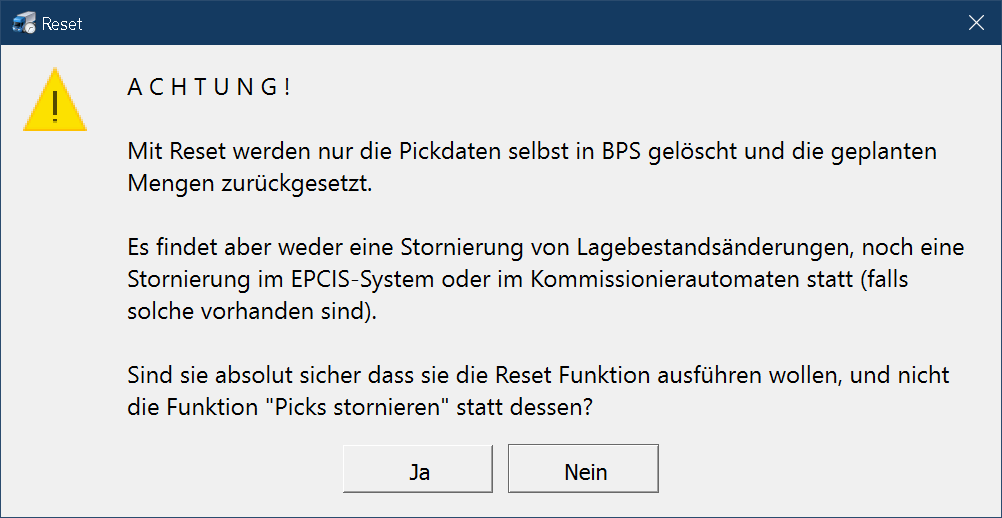Confirm the reset with the Ja button
This screenshot has width=1002, height=518.
pyautogui.click(x=418, y=472)
